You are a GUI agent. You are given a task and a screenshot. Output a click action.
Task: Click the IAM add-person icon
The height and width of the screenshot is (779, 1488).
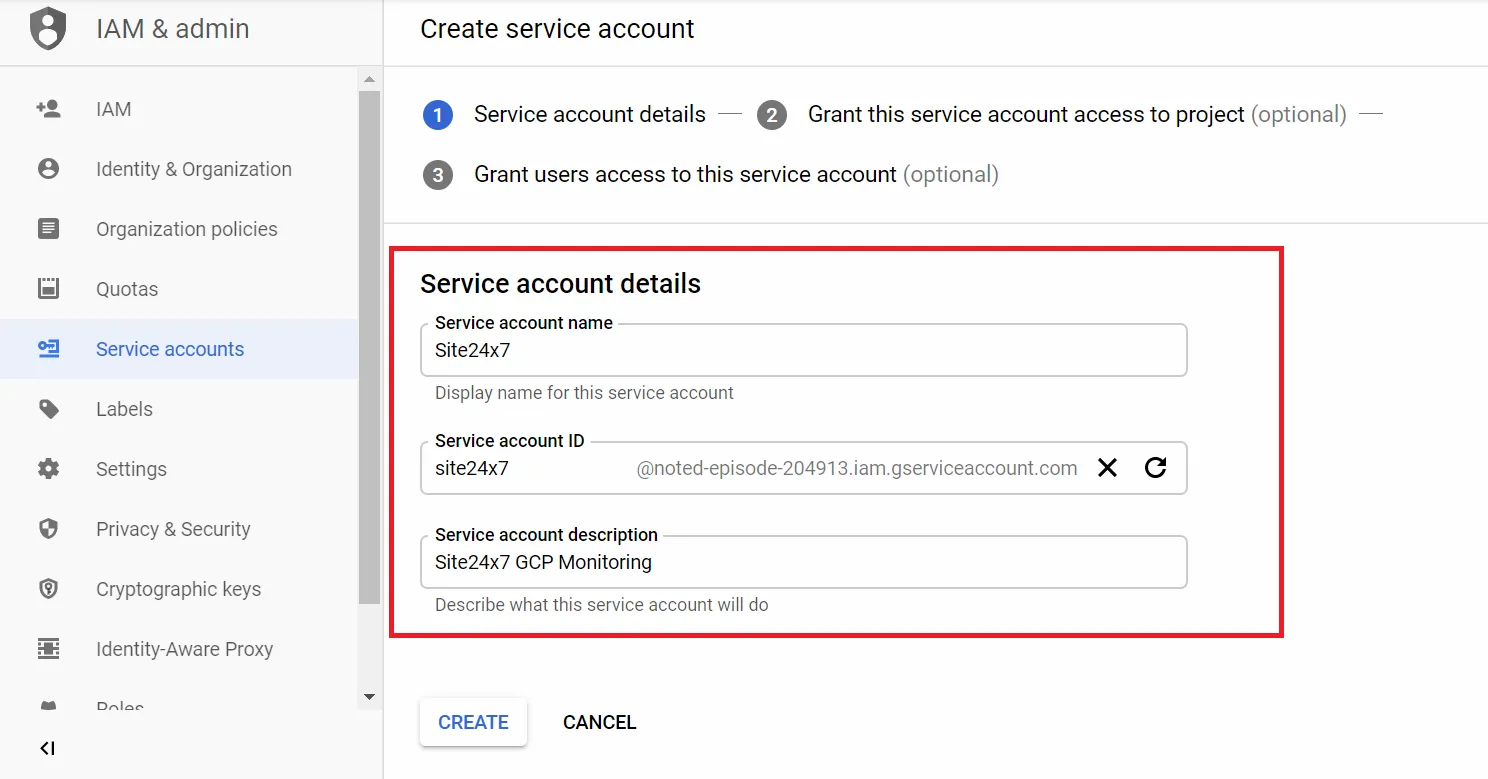[48, 109]
